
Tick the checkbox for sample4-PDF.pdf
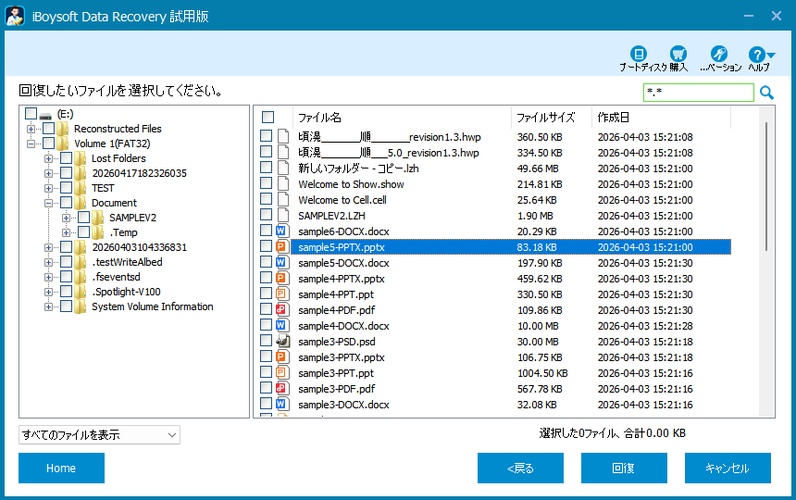pos(266,309)
